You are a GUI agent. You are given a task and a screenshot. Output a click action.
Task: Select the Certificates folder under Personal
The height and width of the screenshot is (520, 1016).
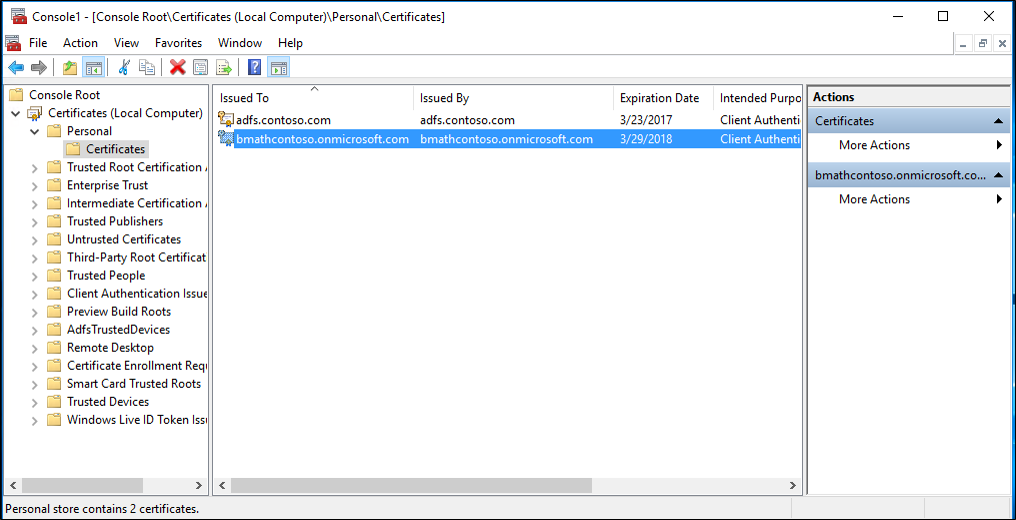tap(106, 149)
